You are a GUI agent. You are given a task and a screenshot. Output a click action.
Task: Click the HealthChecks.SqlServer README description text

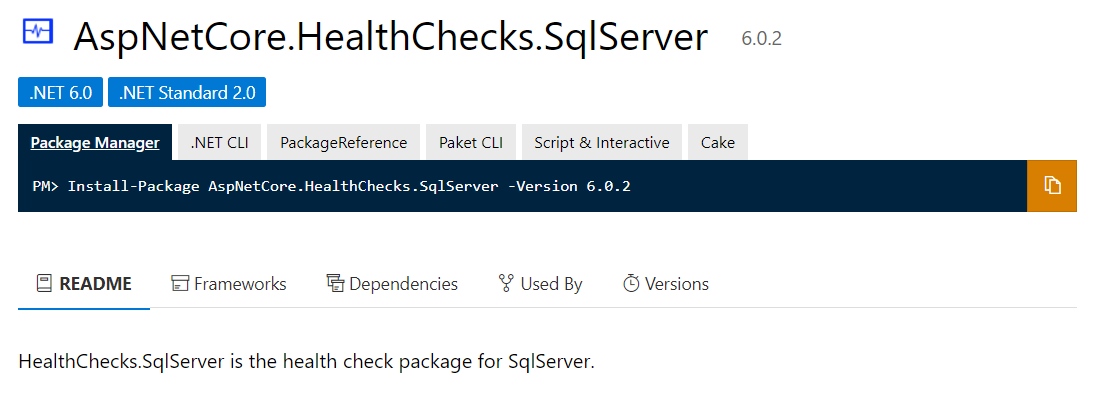tap(306, 362)
